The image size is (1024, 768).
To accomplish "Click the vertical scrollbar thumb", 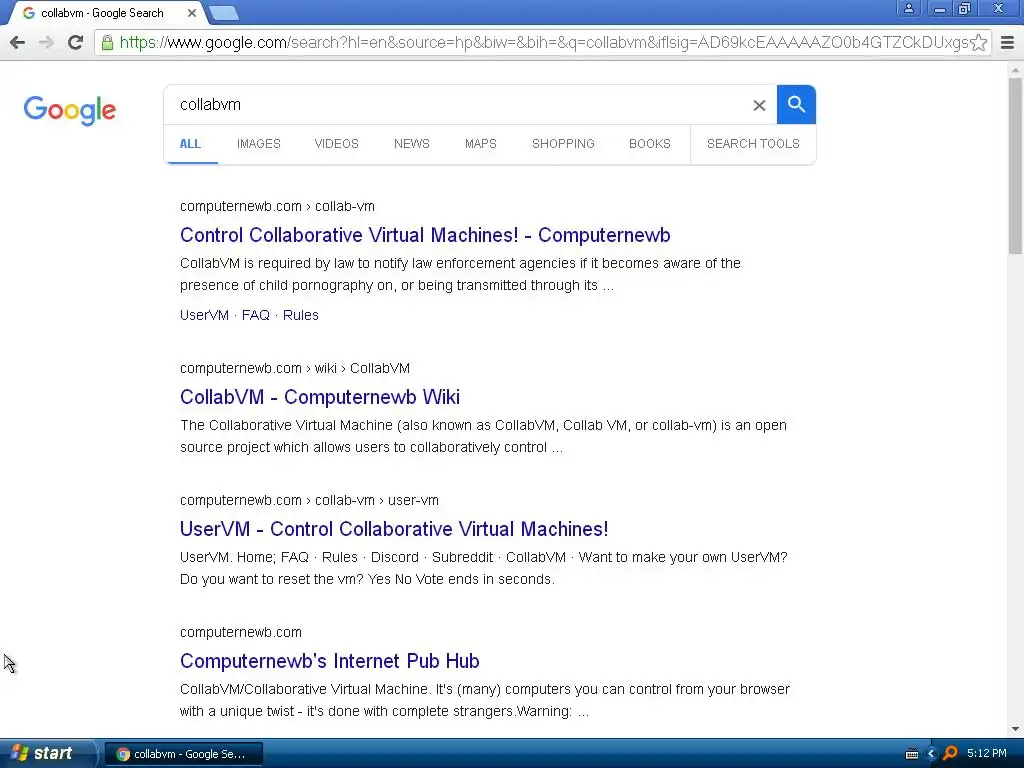I will pos(1016,166).
